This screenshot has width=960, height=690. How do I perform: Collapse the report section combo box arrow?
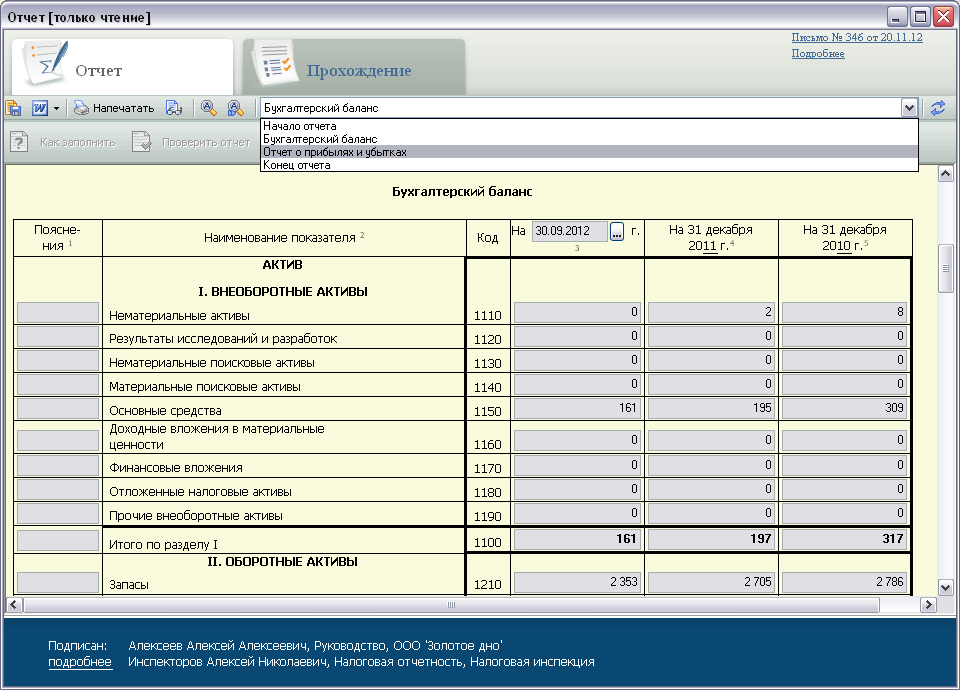908,108
